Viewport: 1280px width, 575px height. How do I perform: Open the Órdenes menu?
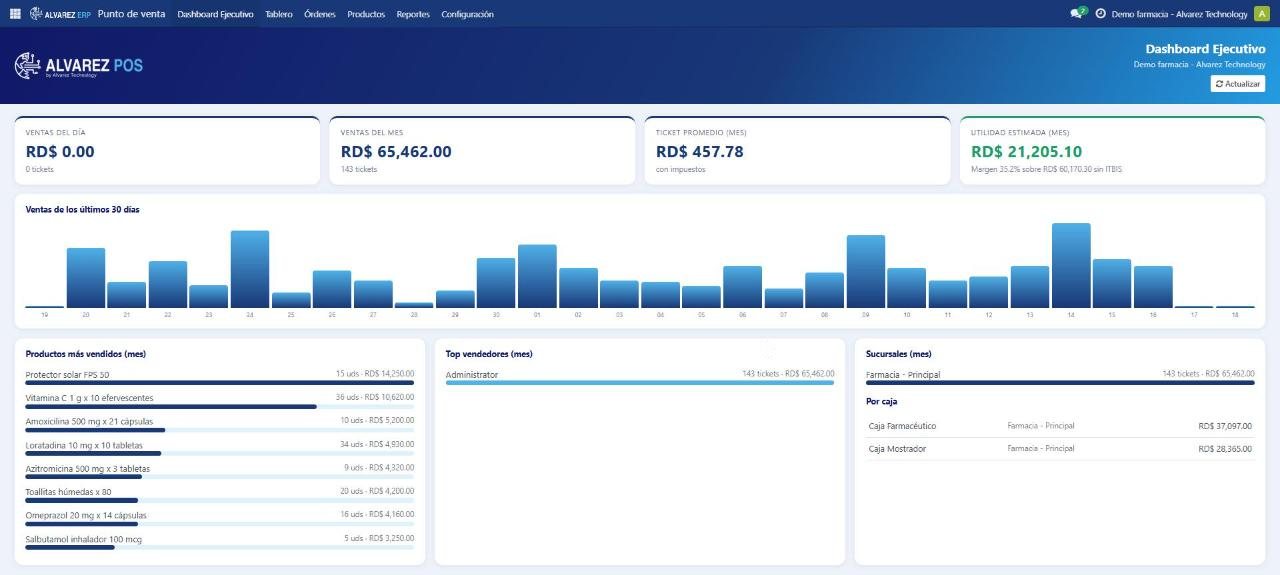[320, 14]
